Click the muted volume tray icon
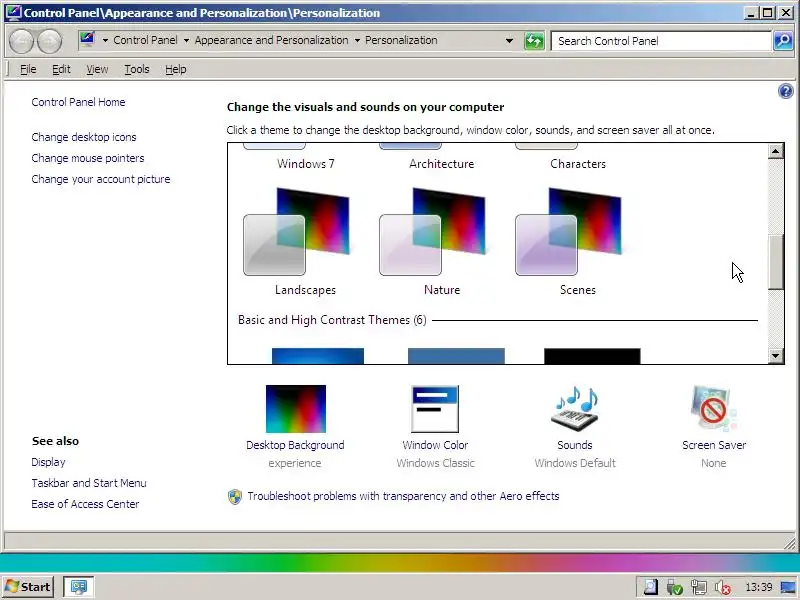This screenshot has width=800, height=600. [x=722, y=588]
